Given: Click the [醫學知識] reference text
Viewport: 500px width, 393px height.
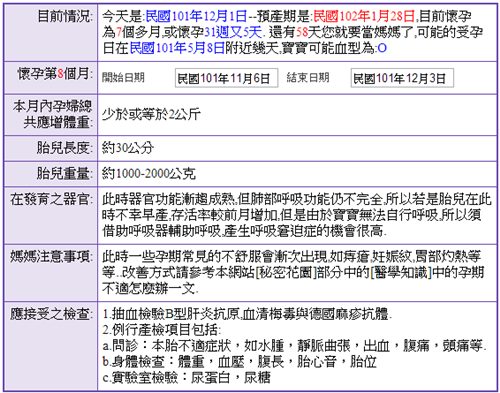Looking at the screenshot, I should tap(401, 273).
